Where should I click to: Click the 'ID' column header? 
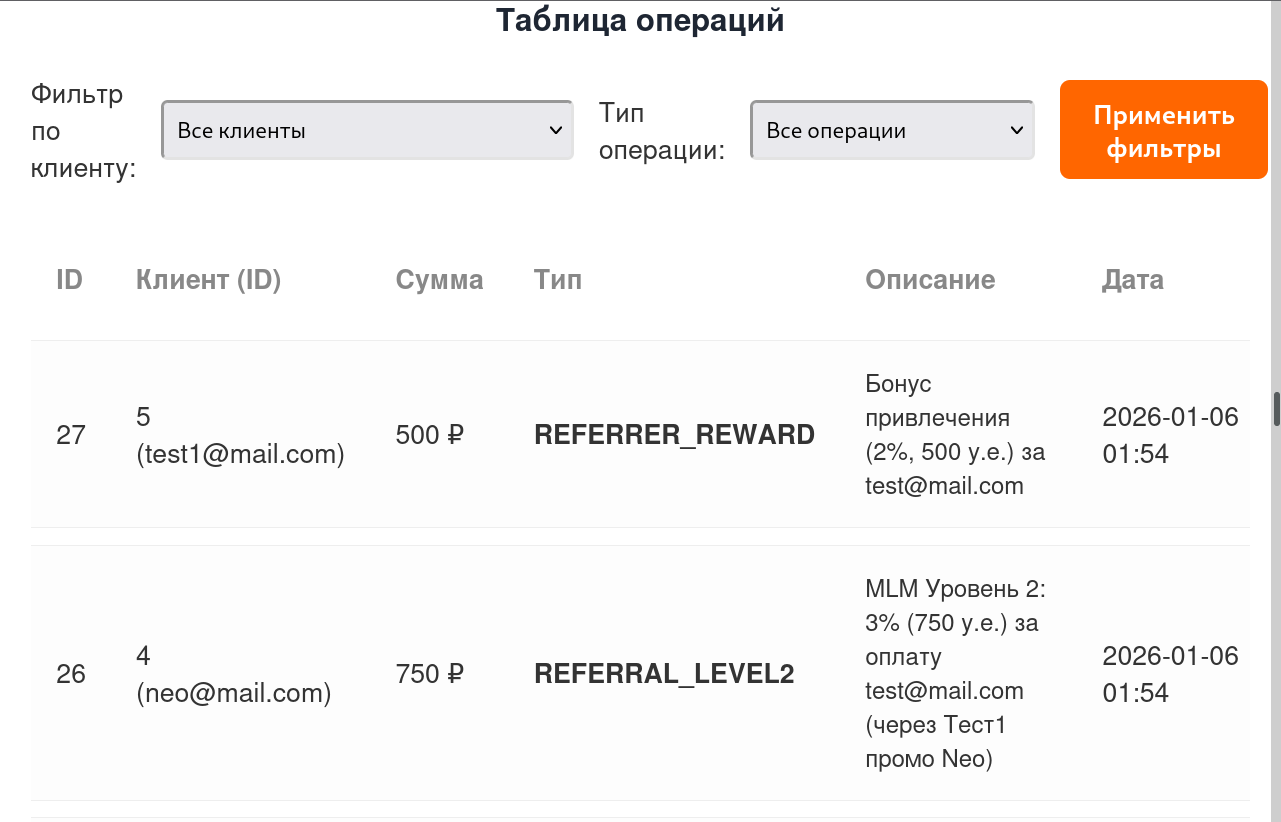click(x=69, y=280)
